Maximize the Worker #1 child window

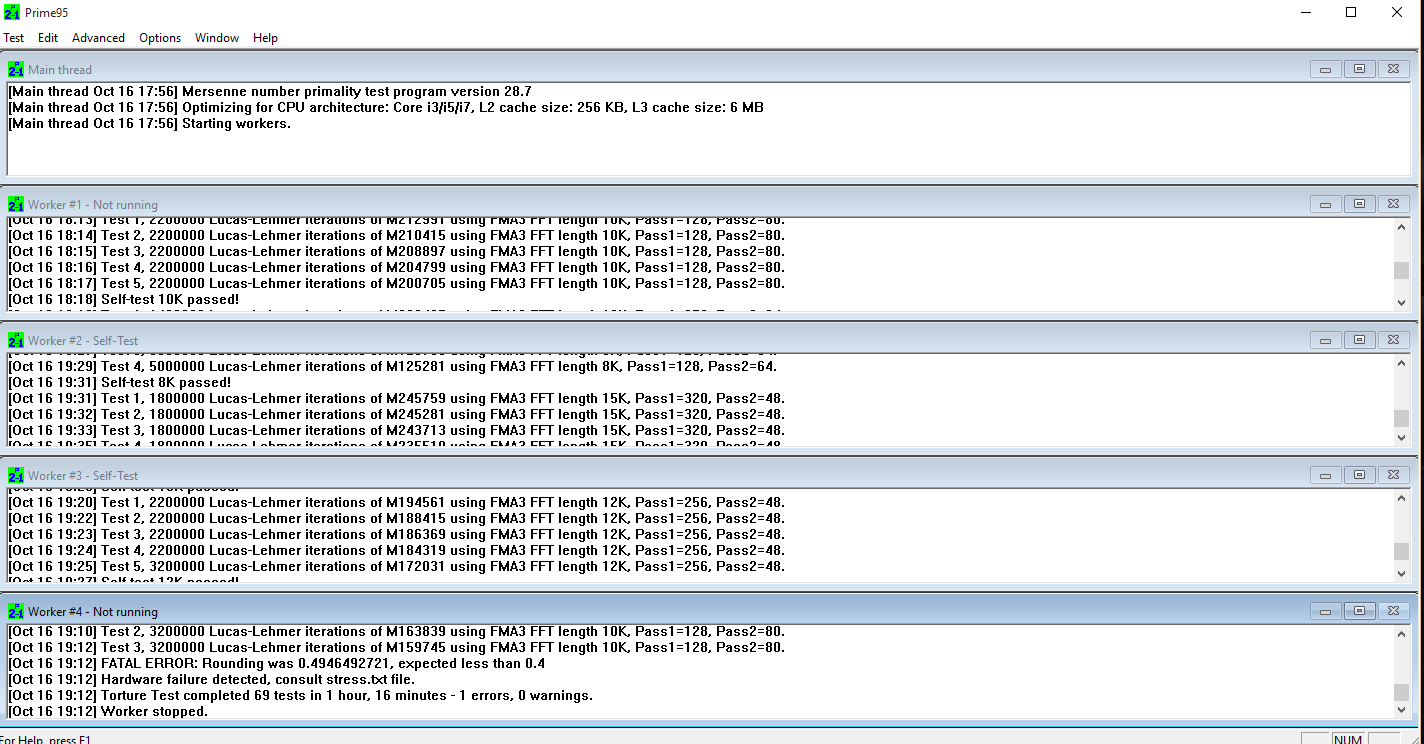(x=1359, y=204)
